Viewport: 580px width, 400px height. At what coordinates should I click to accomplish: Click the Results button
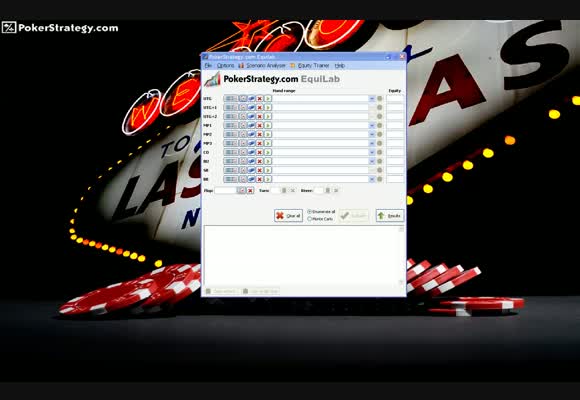390,216
